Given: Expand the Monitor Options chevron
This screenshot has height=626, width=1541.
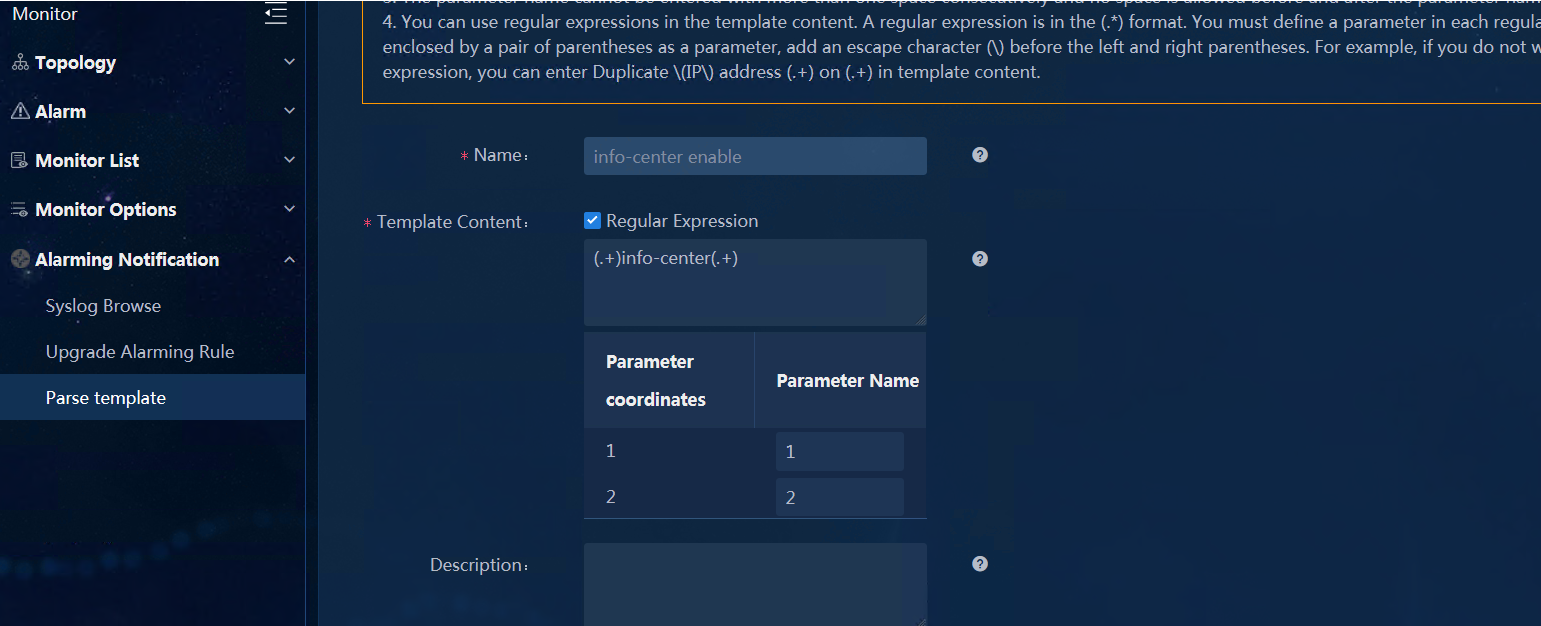Looking at the screenshot, I should coord(290,209).
